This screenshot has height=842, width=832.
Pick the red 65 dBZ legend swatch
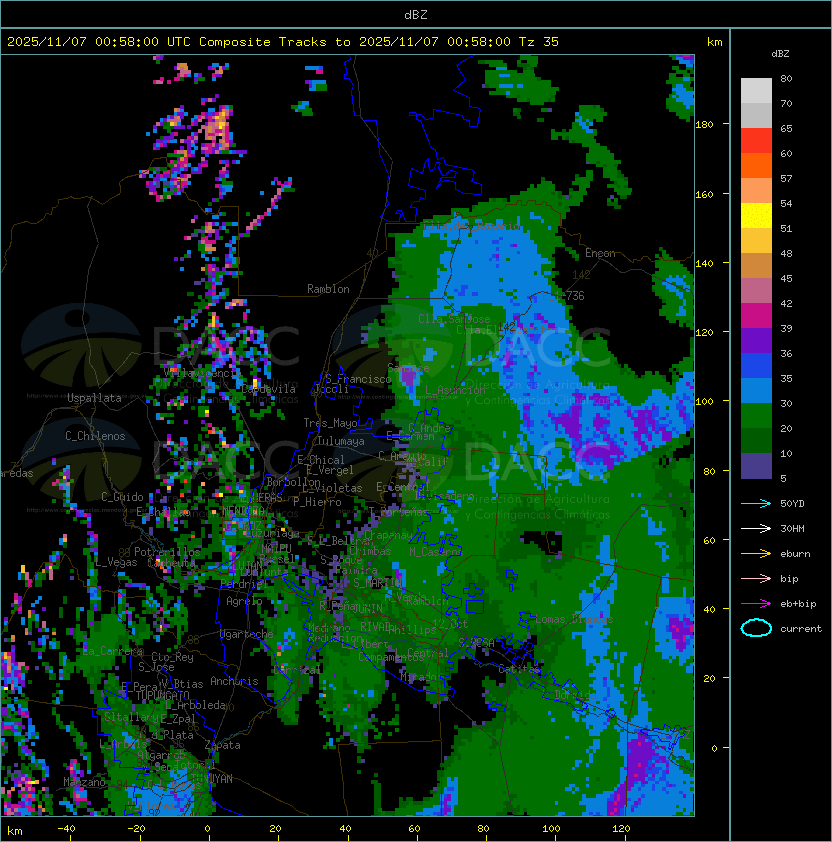coord(756,141)
